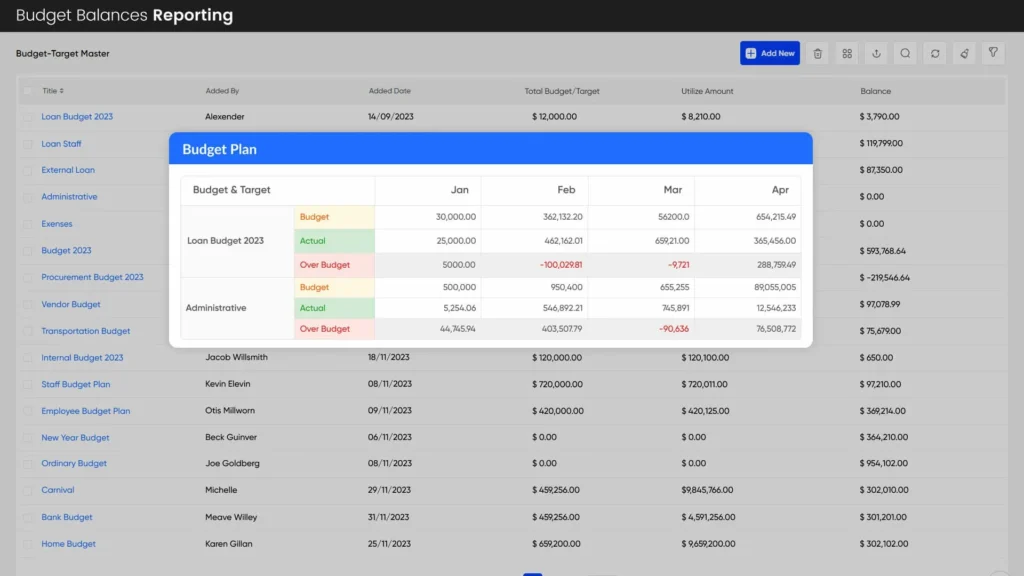
Task: Open search with the magnifier icon
Action: pos(905,53)
